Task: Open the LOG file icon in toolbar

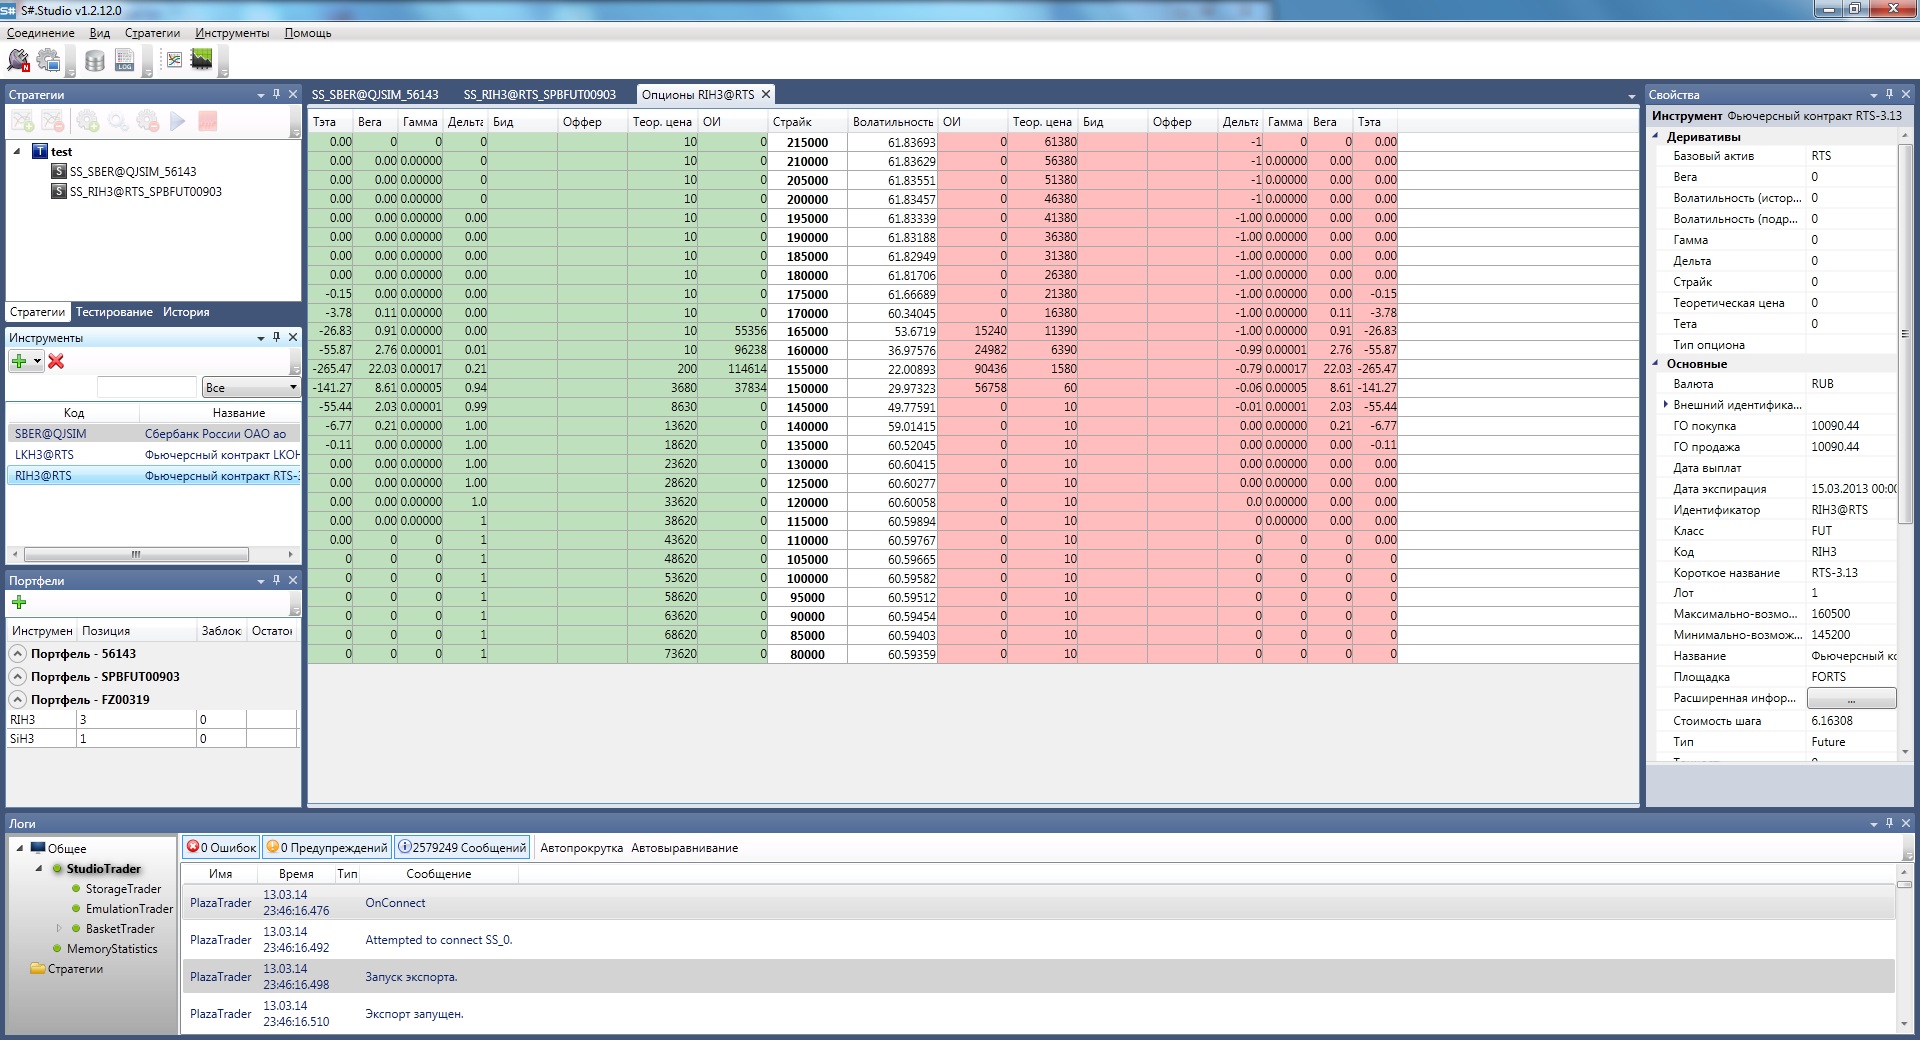Action: tap(125, 61)
